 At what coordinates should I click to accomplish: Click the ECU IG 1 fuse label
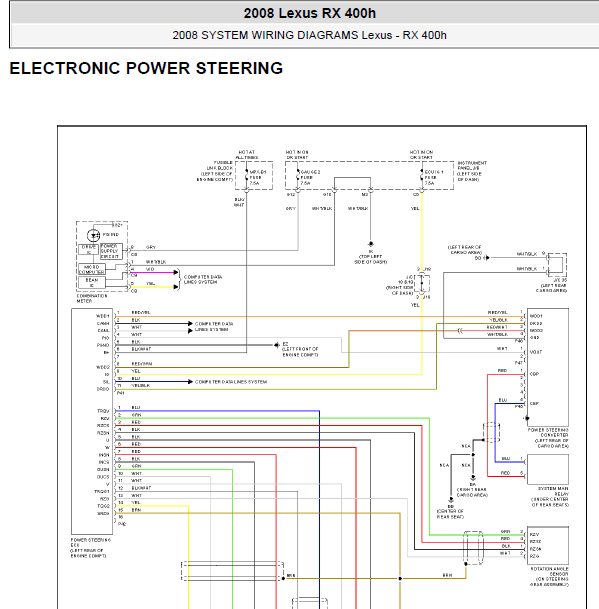434,177
